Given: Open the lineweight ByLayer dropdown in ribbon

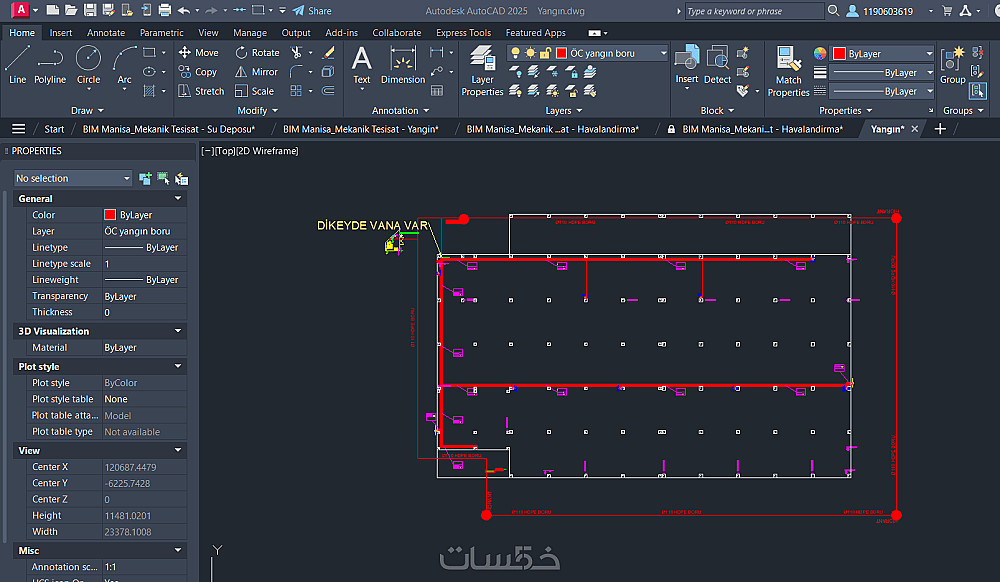Looking at the screenshot, I should tap(883, 72).
